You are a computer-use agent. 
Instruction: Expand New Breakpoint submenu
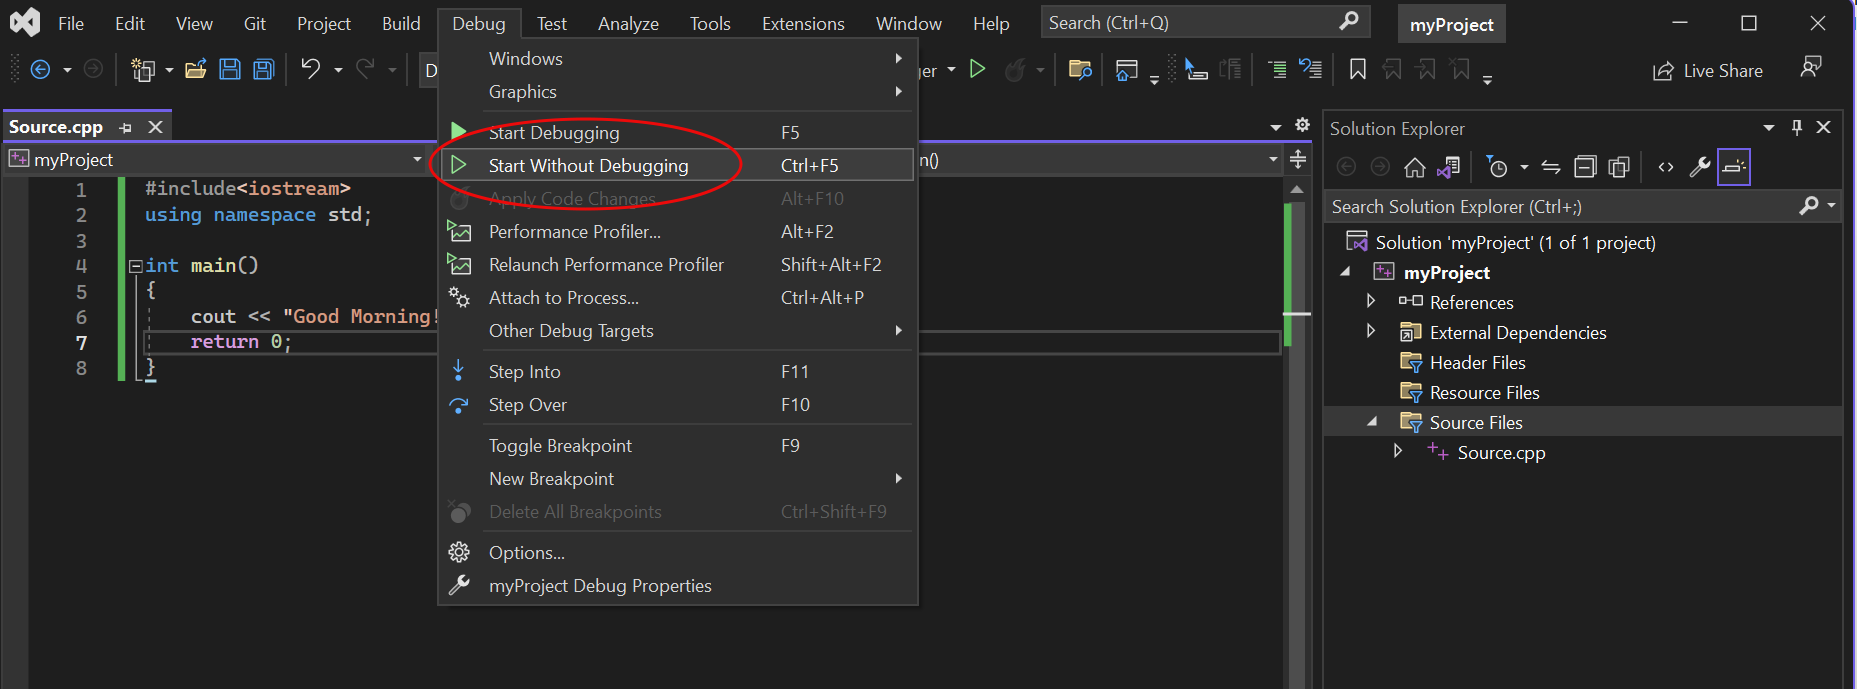tap(677, 479)
